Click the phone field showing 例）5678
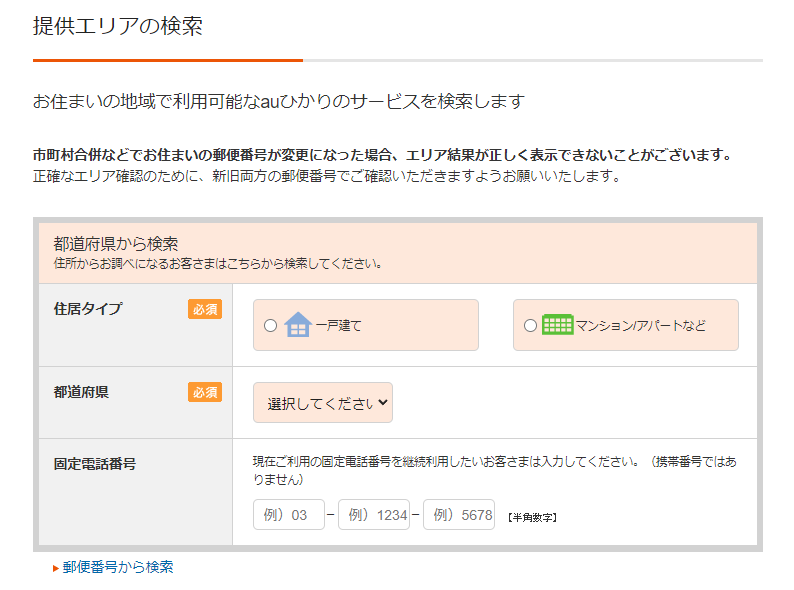The width and height of the screenshot is (794, 590). point(459,515)
